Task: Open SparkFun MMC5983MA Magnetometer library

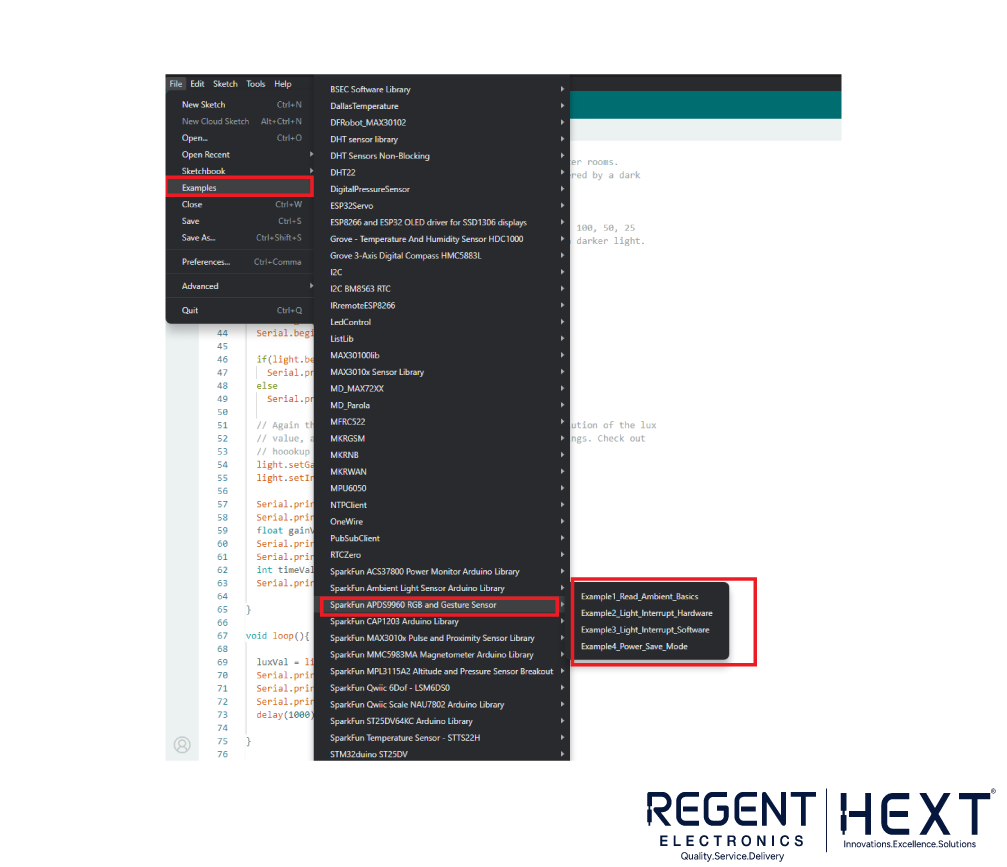Action: 442,655
